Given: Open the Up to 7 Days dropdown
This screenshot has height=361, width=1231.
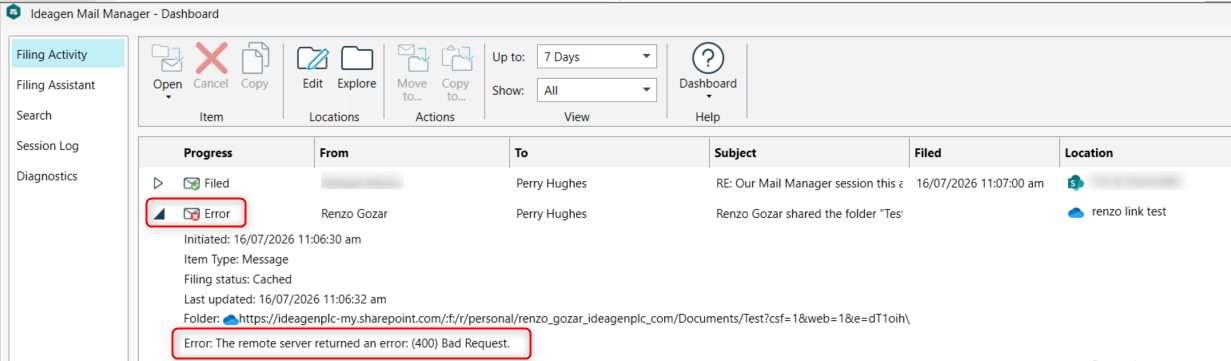Looking at the screenshot, I should 596,57.
